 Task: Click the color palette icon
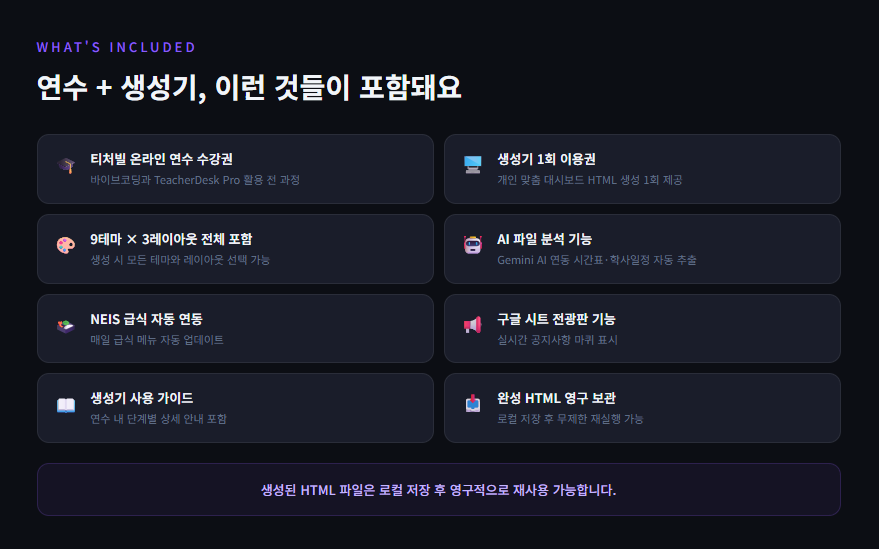coord(66,246)
